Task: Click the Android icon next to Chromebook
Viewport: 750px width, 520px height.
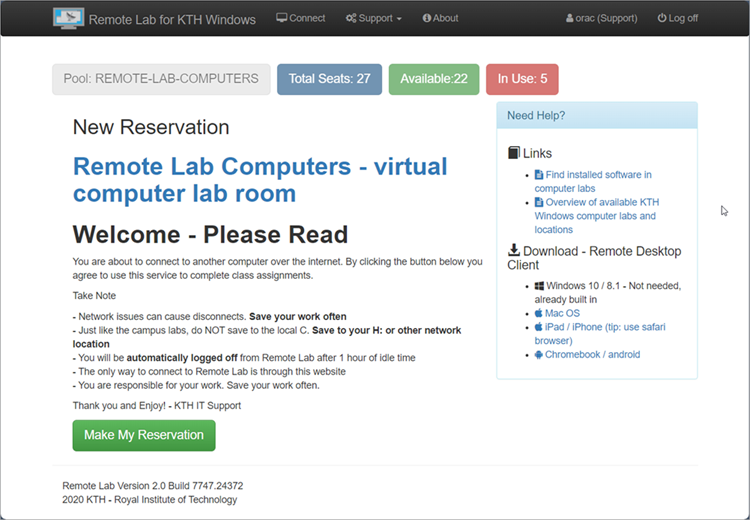Action: click(x=539, y=354)
